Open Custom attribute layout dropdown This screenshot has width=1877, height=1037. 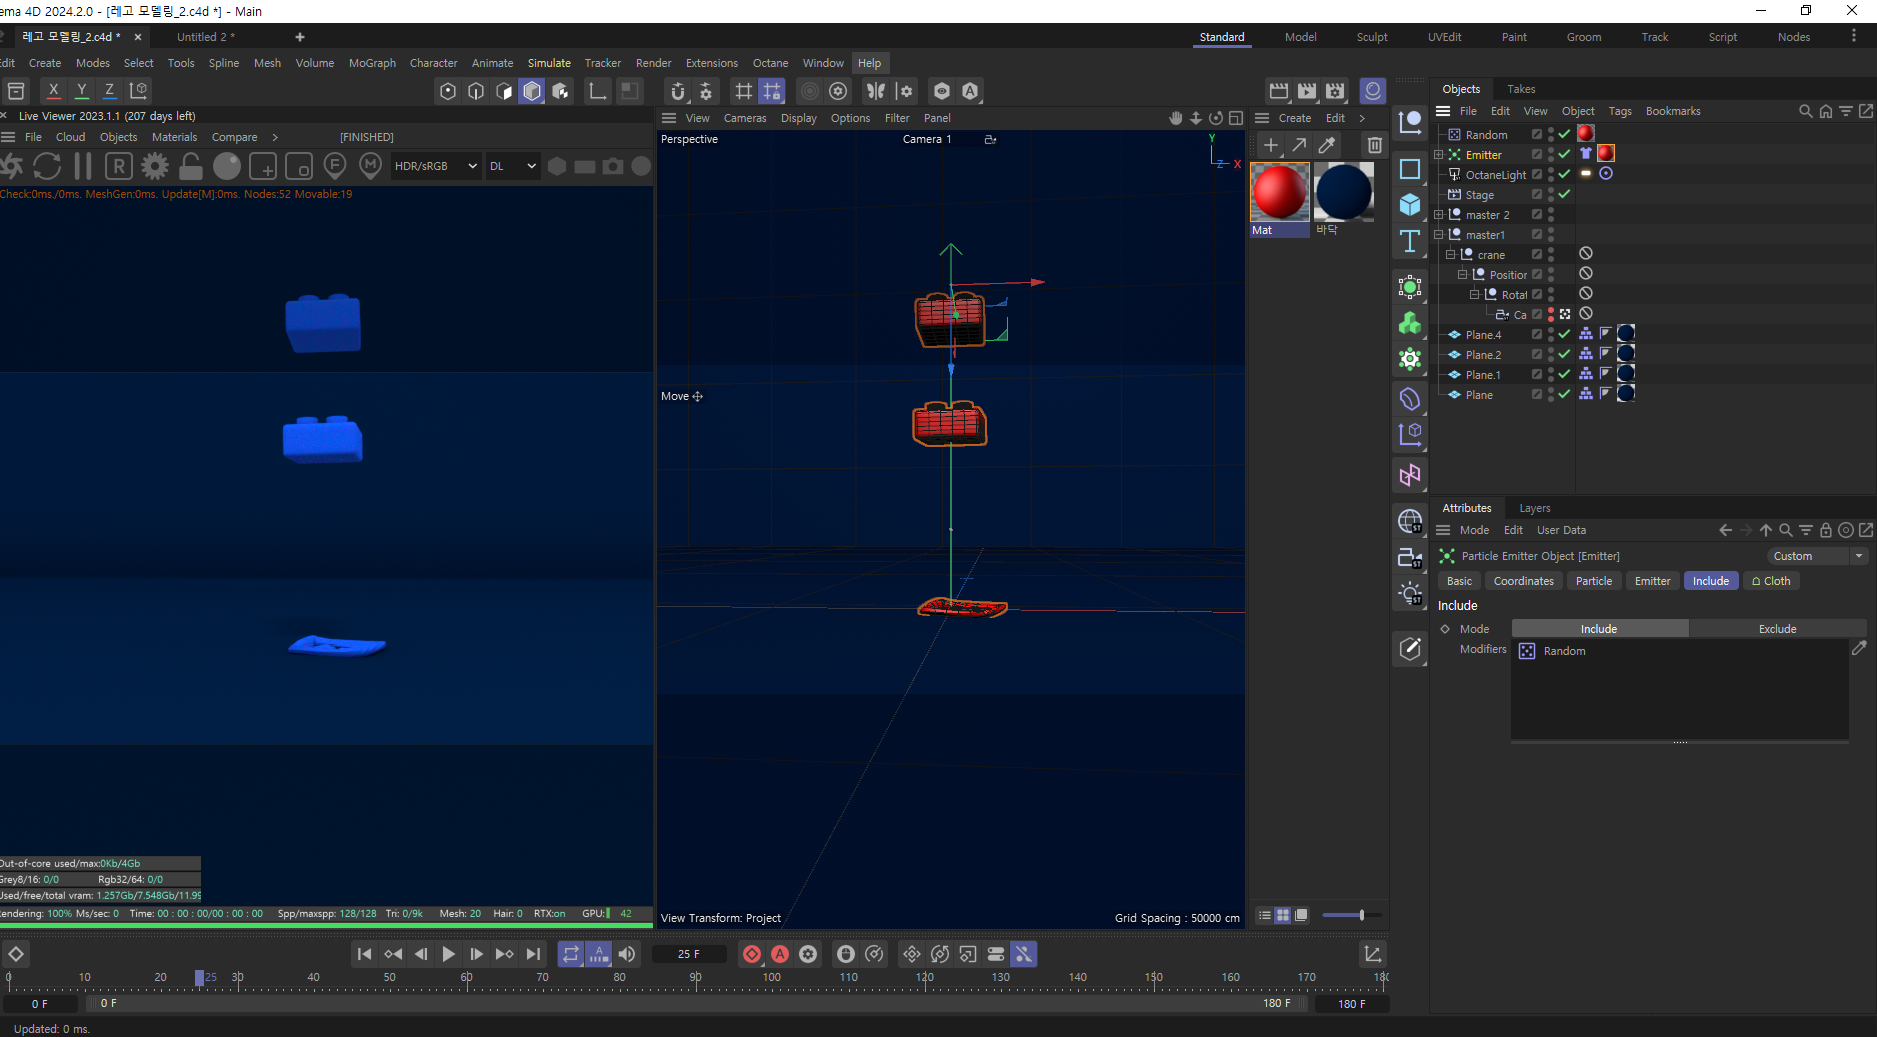click(1816, 556)
